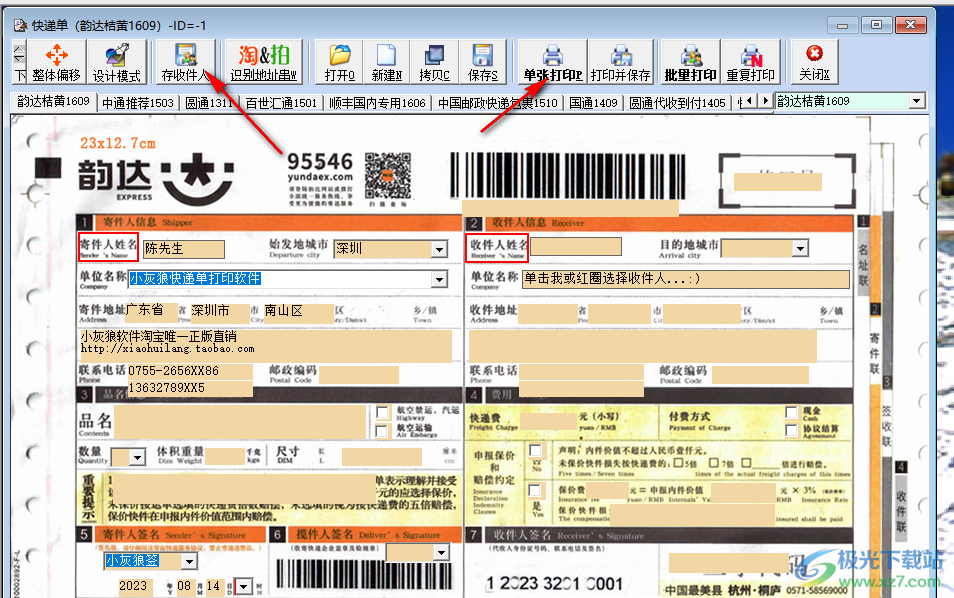The height and width of the screenshot is (598, 954).
Task: Save with the 保存 icon
Action: coord(482,62)
